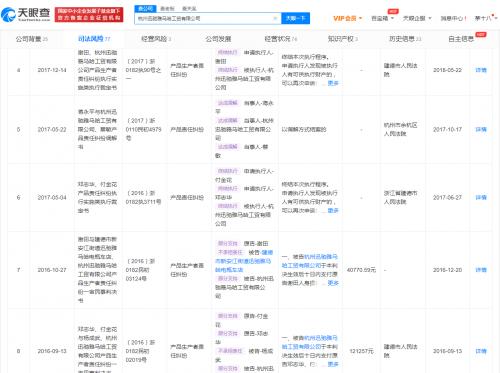Click 更多 in the 2017-05-04 case result
The width and height of the screenshot is (500, 373).
(x=333, y=210)
